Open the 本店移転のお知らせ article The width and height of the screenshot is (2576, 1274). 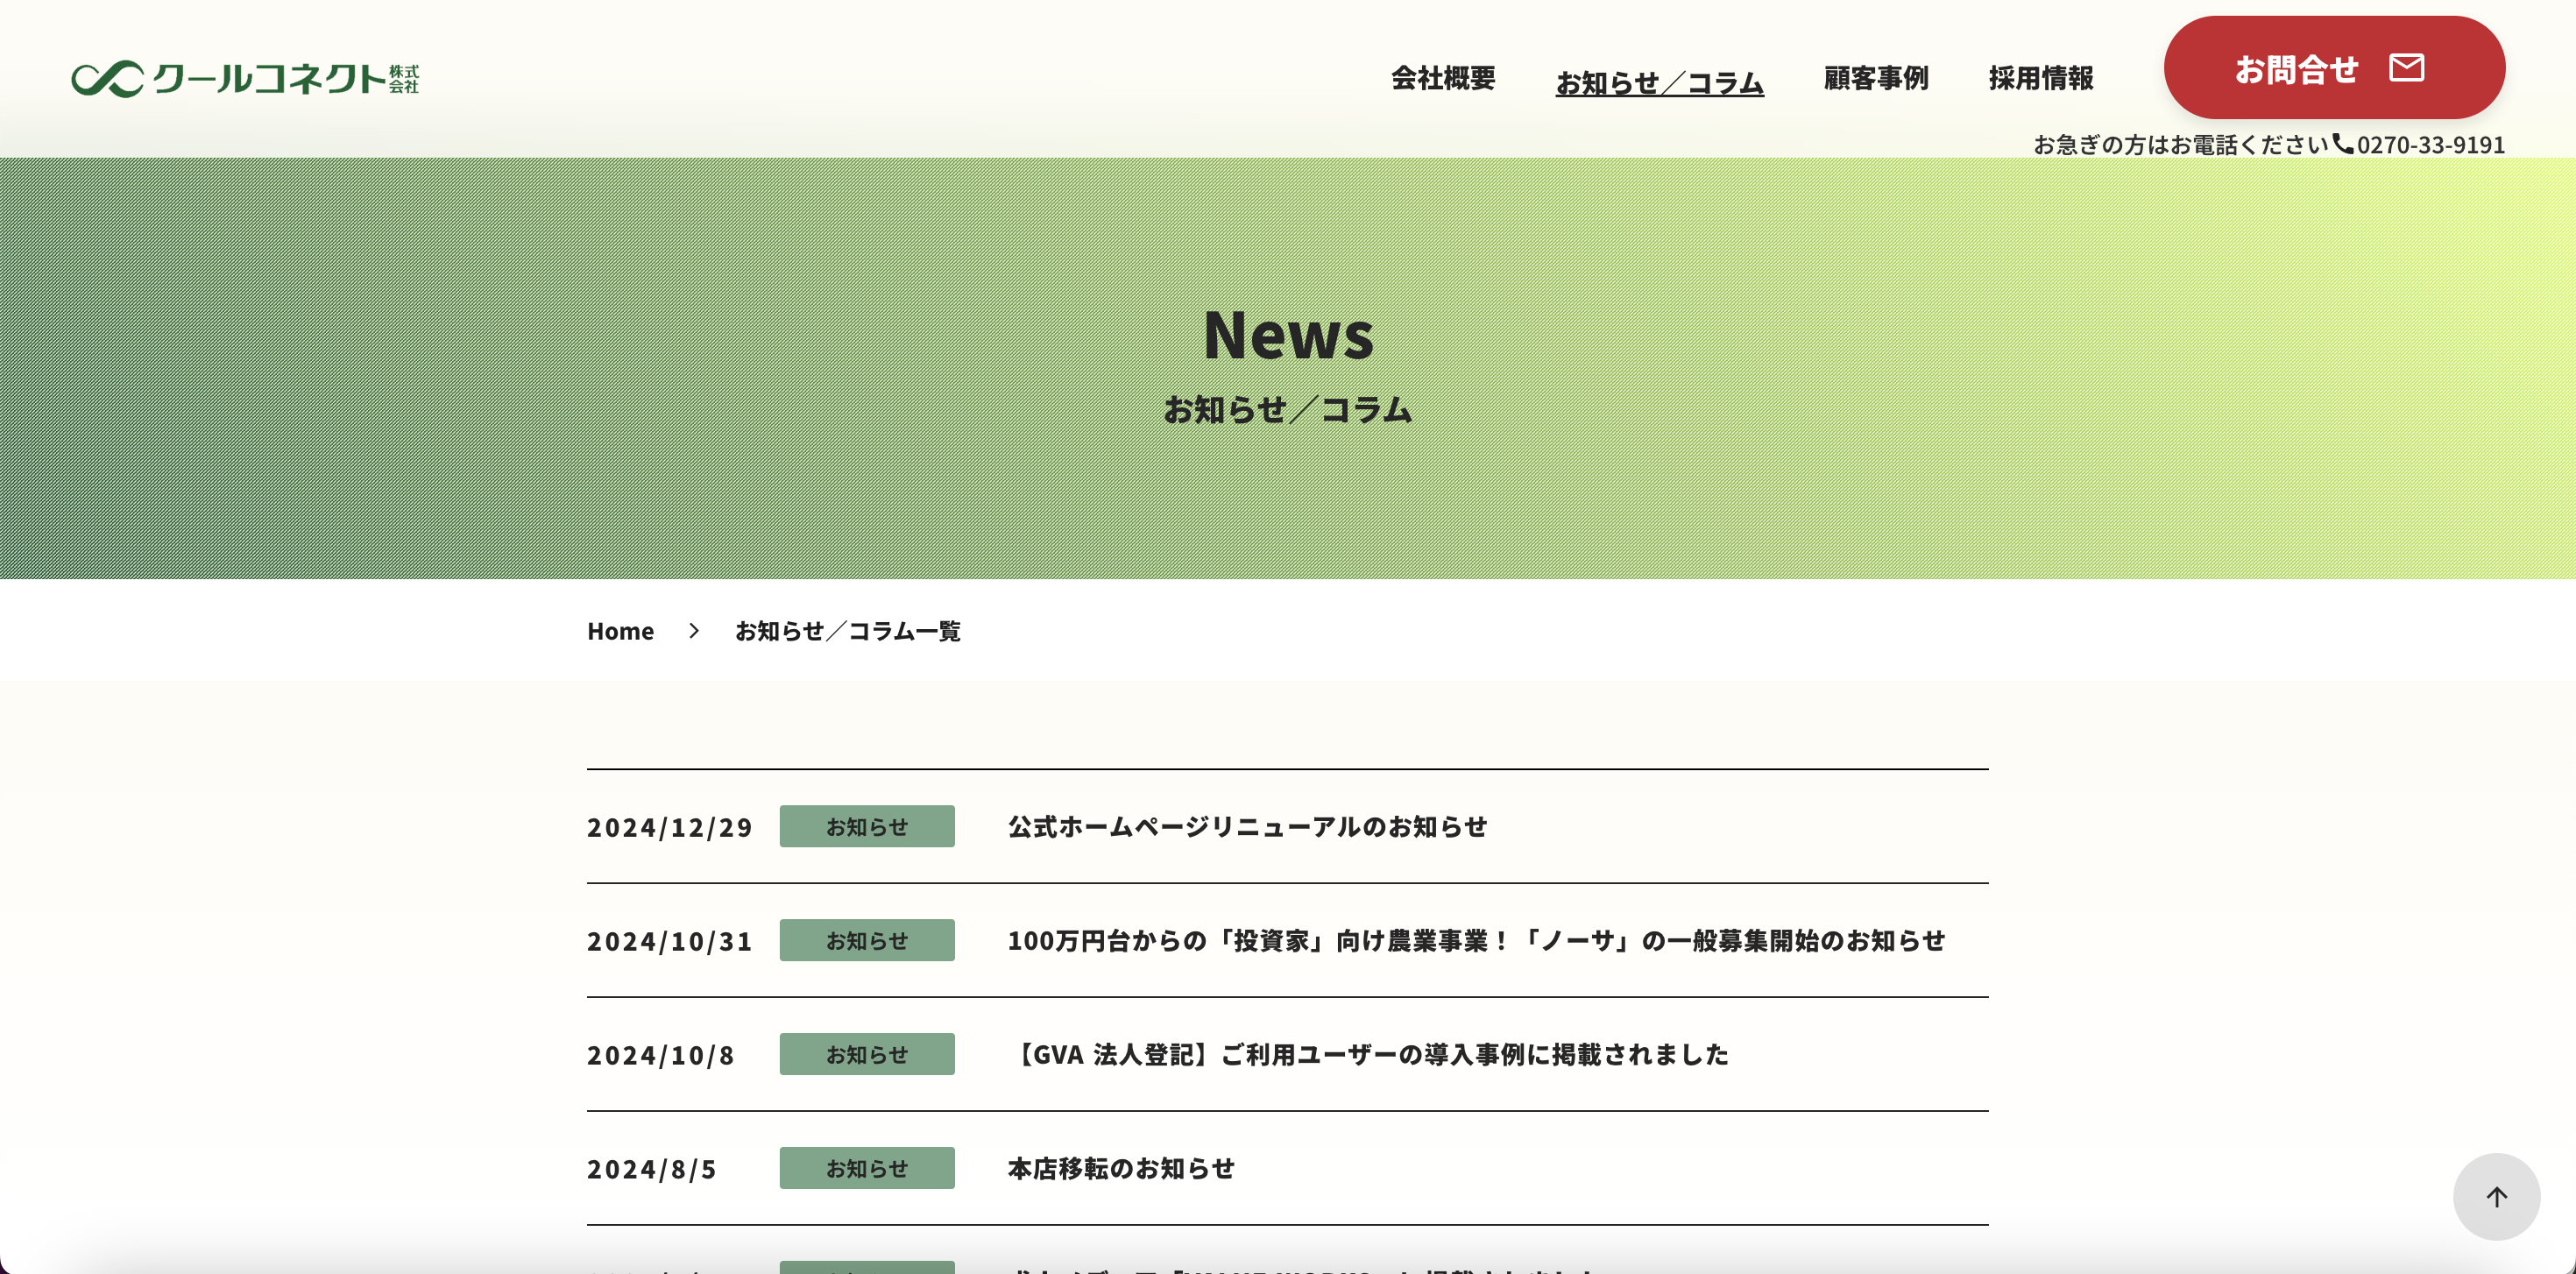[x=1121, y=1169]
